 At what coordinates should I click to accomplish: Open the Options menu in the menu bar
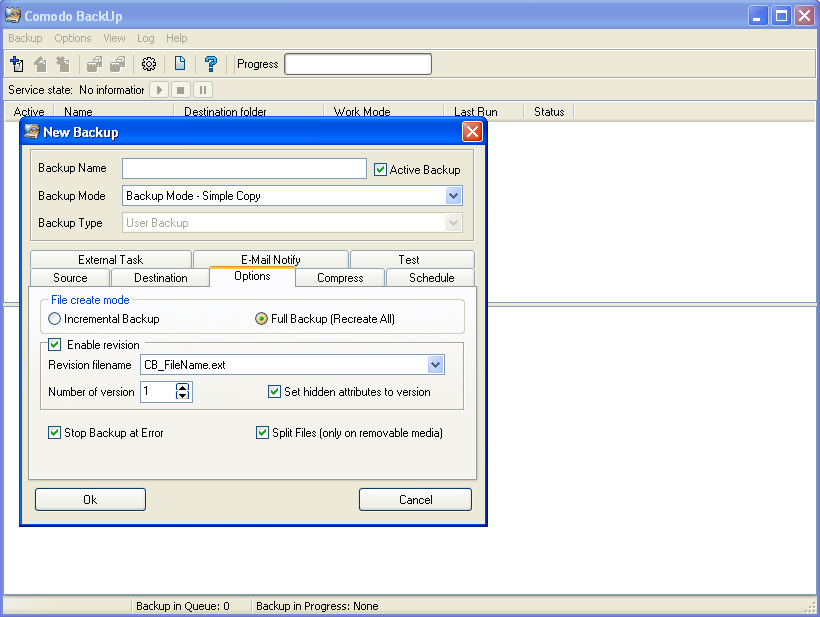[73, 38]
